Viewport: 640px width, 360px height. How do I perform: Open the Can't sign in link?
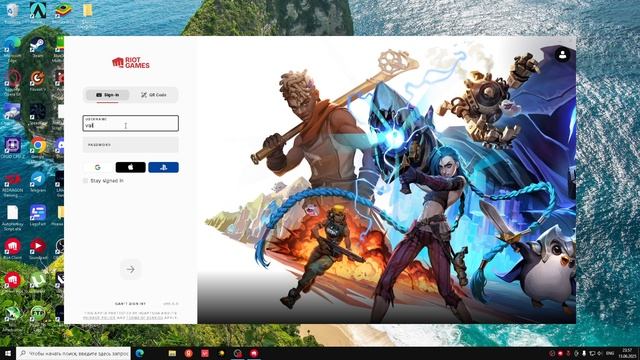[x=130, y=304]
